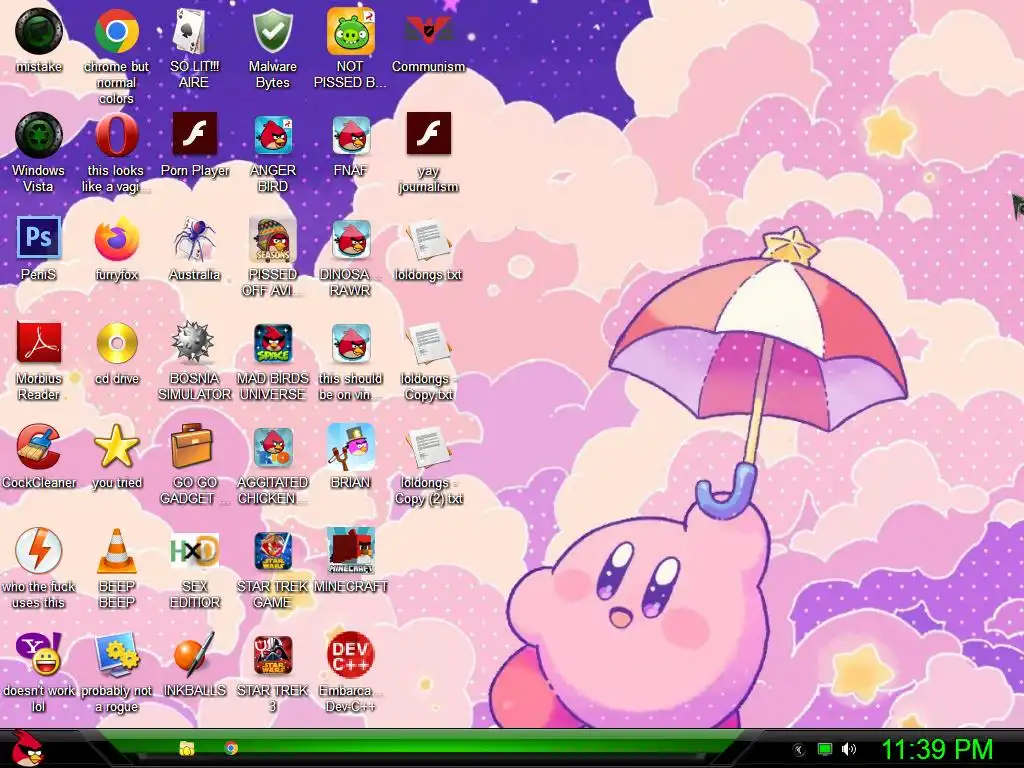Open the 'doesn't work lol' Yahoo icon
Screen dimensions: 1024x768
click(x=39, y=654)
